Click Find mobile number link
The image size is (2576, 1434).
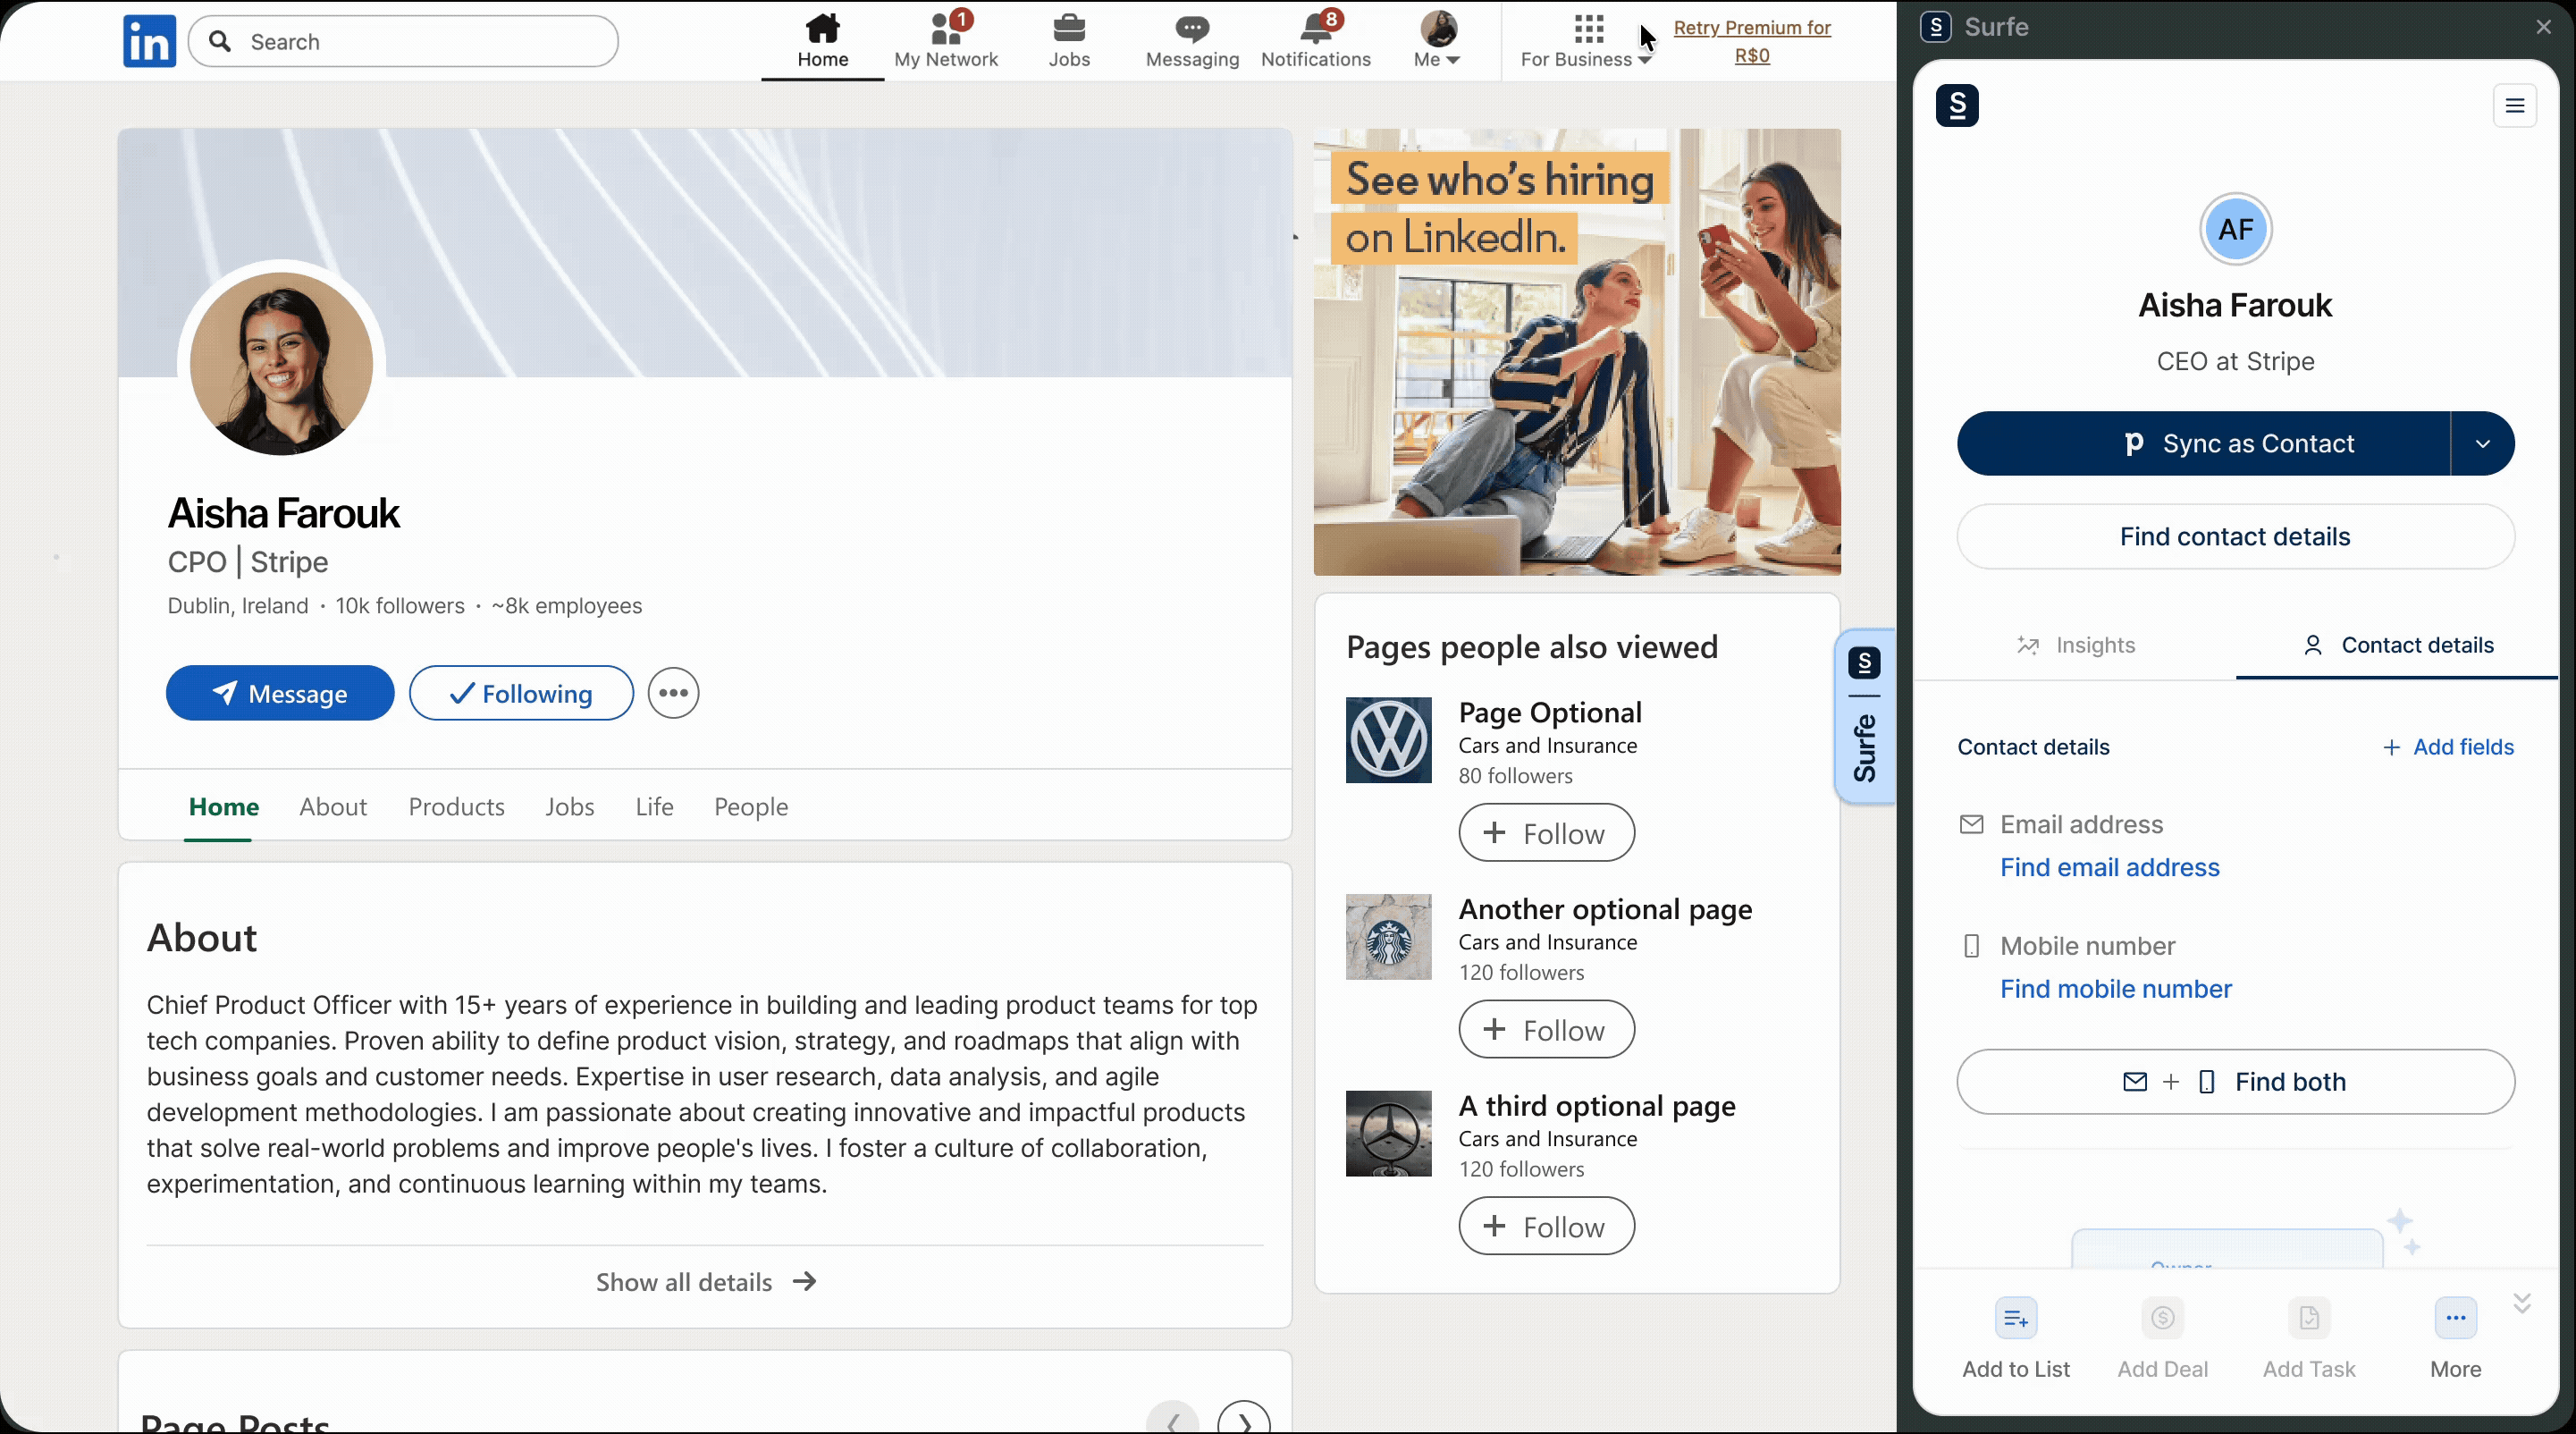pos(2116,989)
